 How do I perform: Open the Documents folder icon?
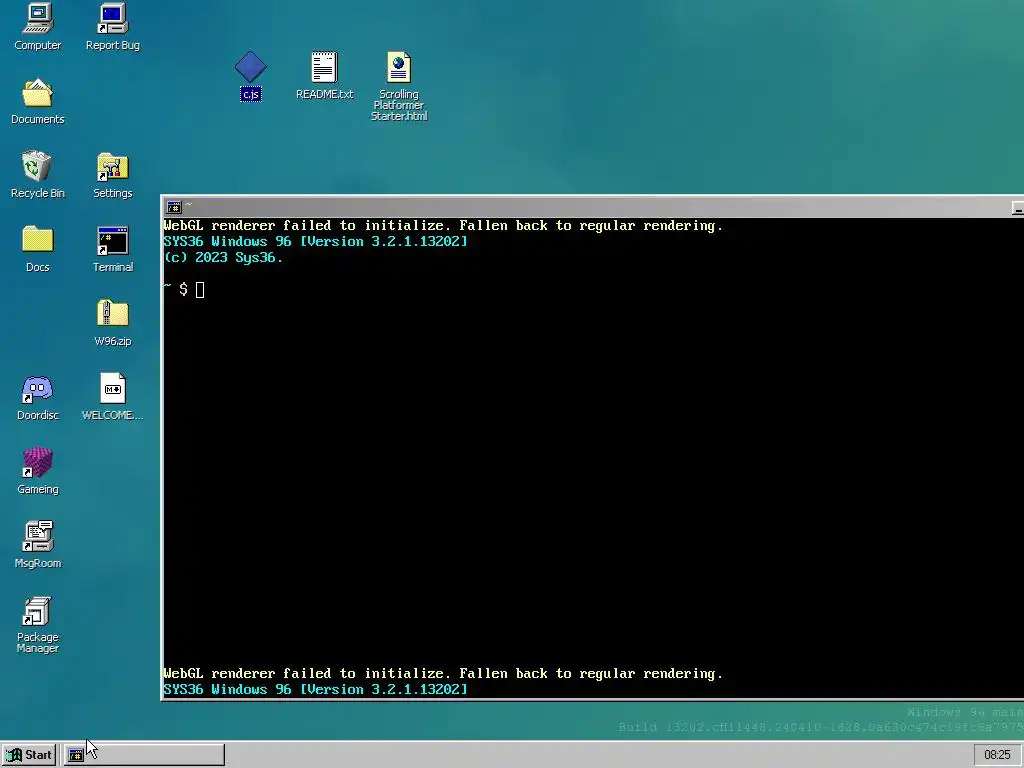37,101
